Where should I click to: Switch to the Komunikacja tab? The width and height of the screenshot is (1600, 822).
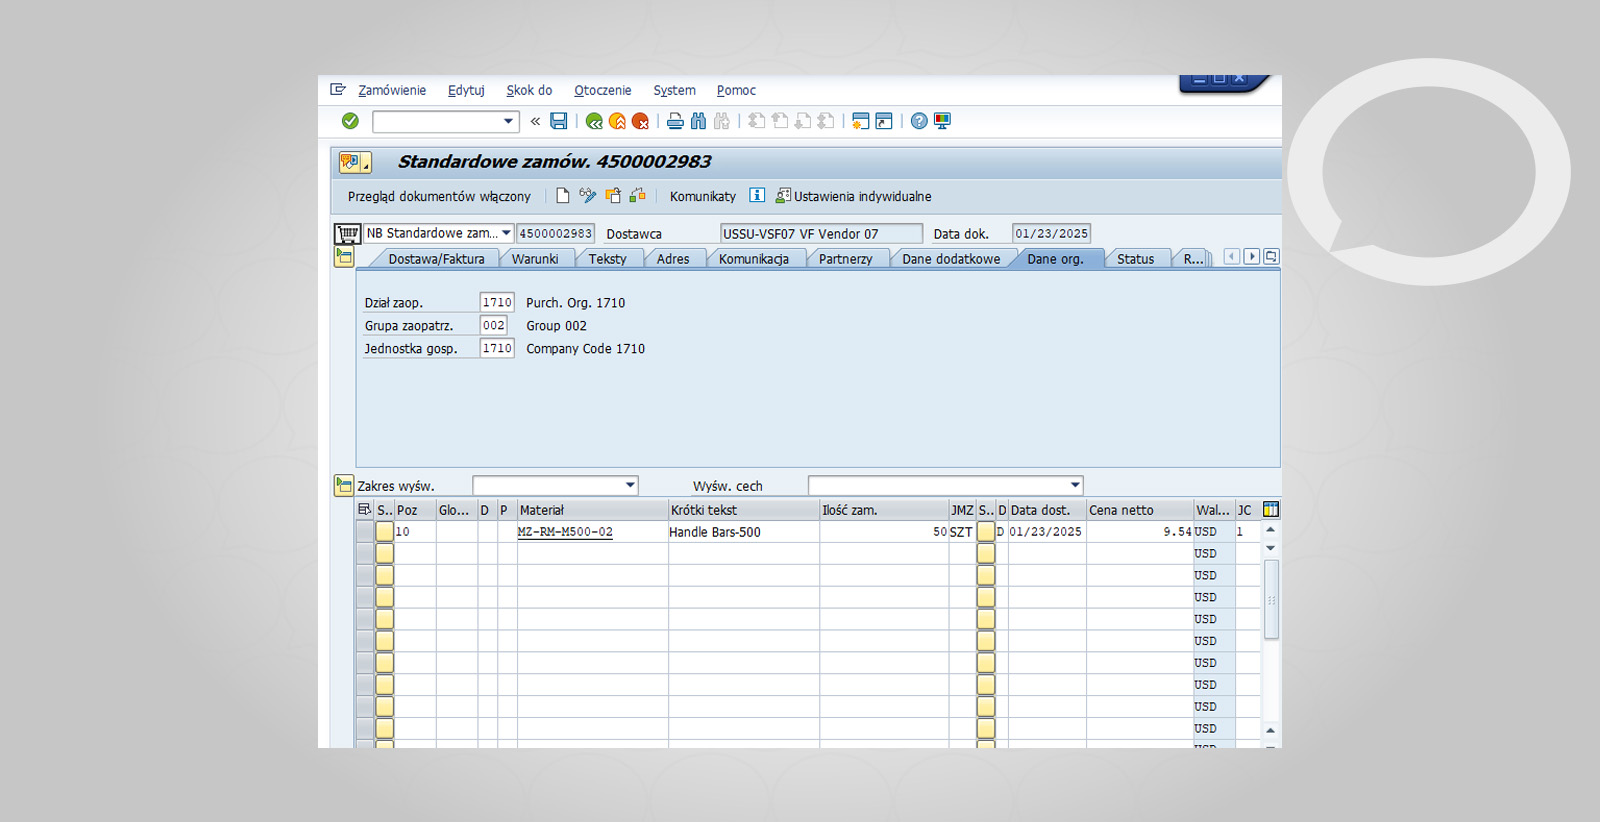coord(754,259)
